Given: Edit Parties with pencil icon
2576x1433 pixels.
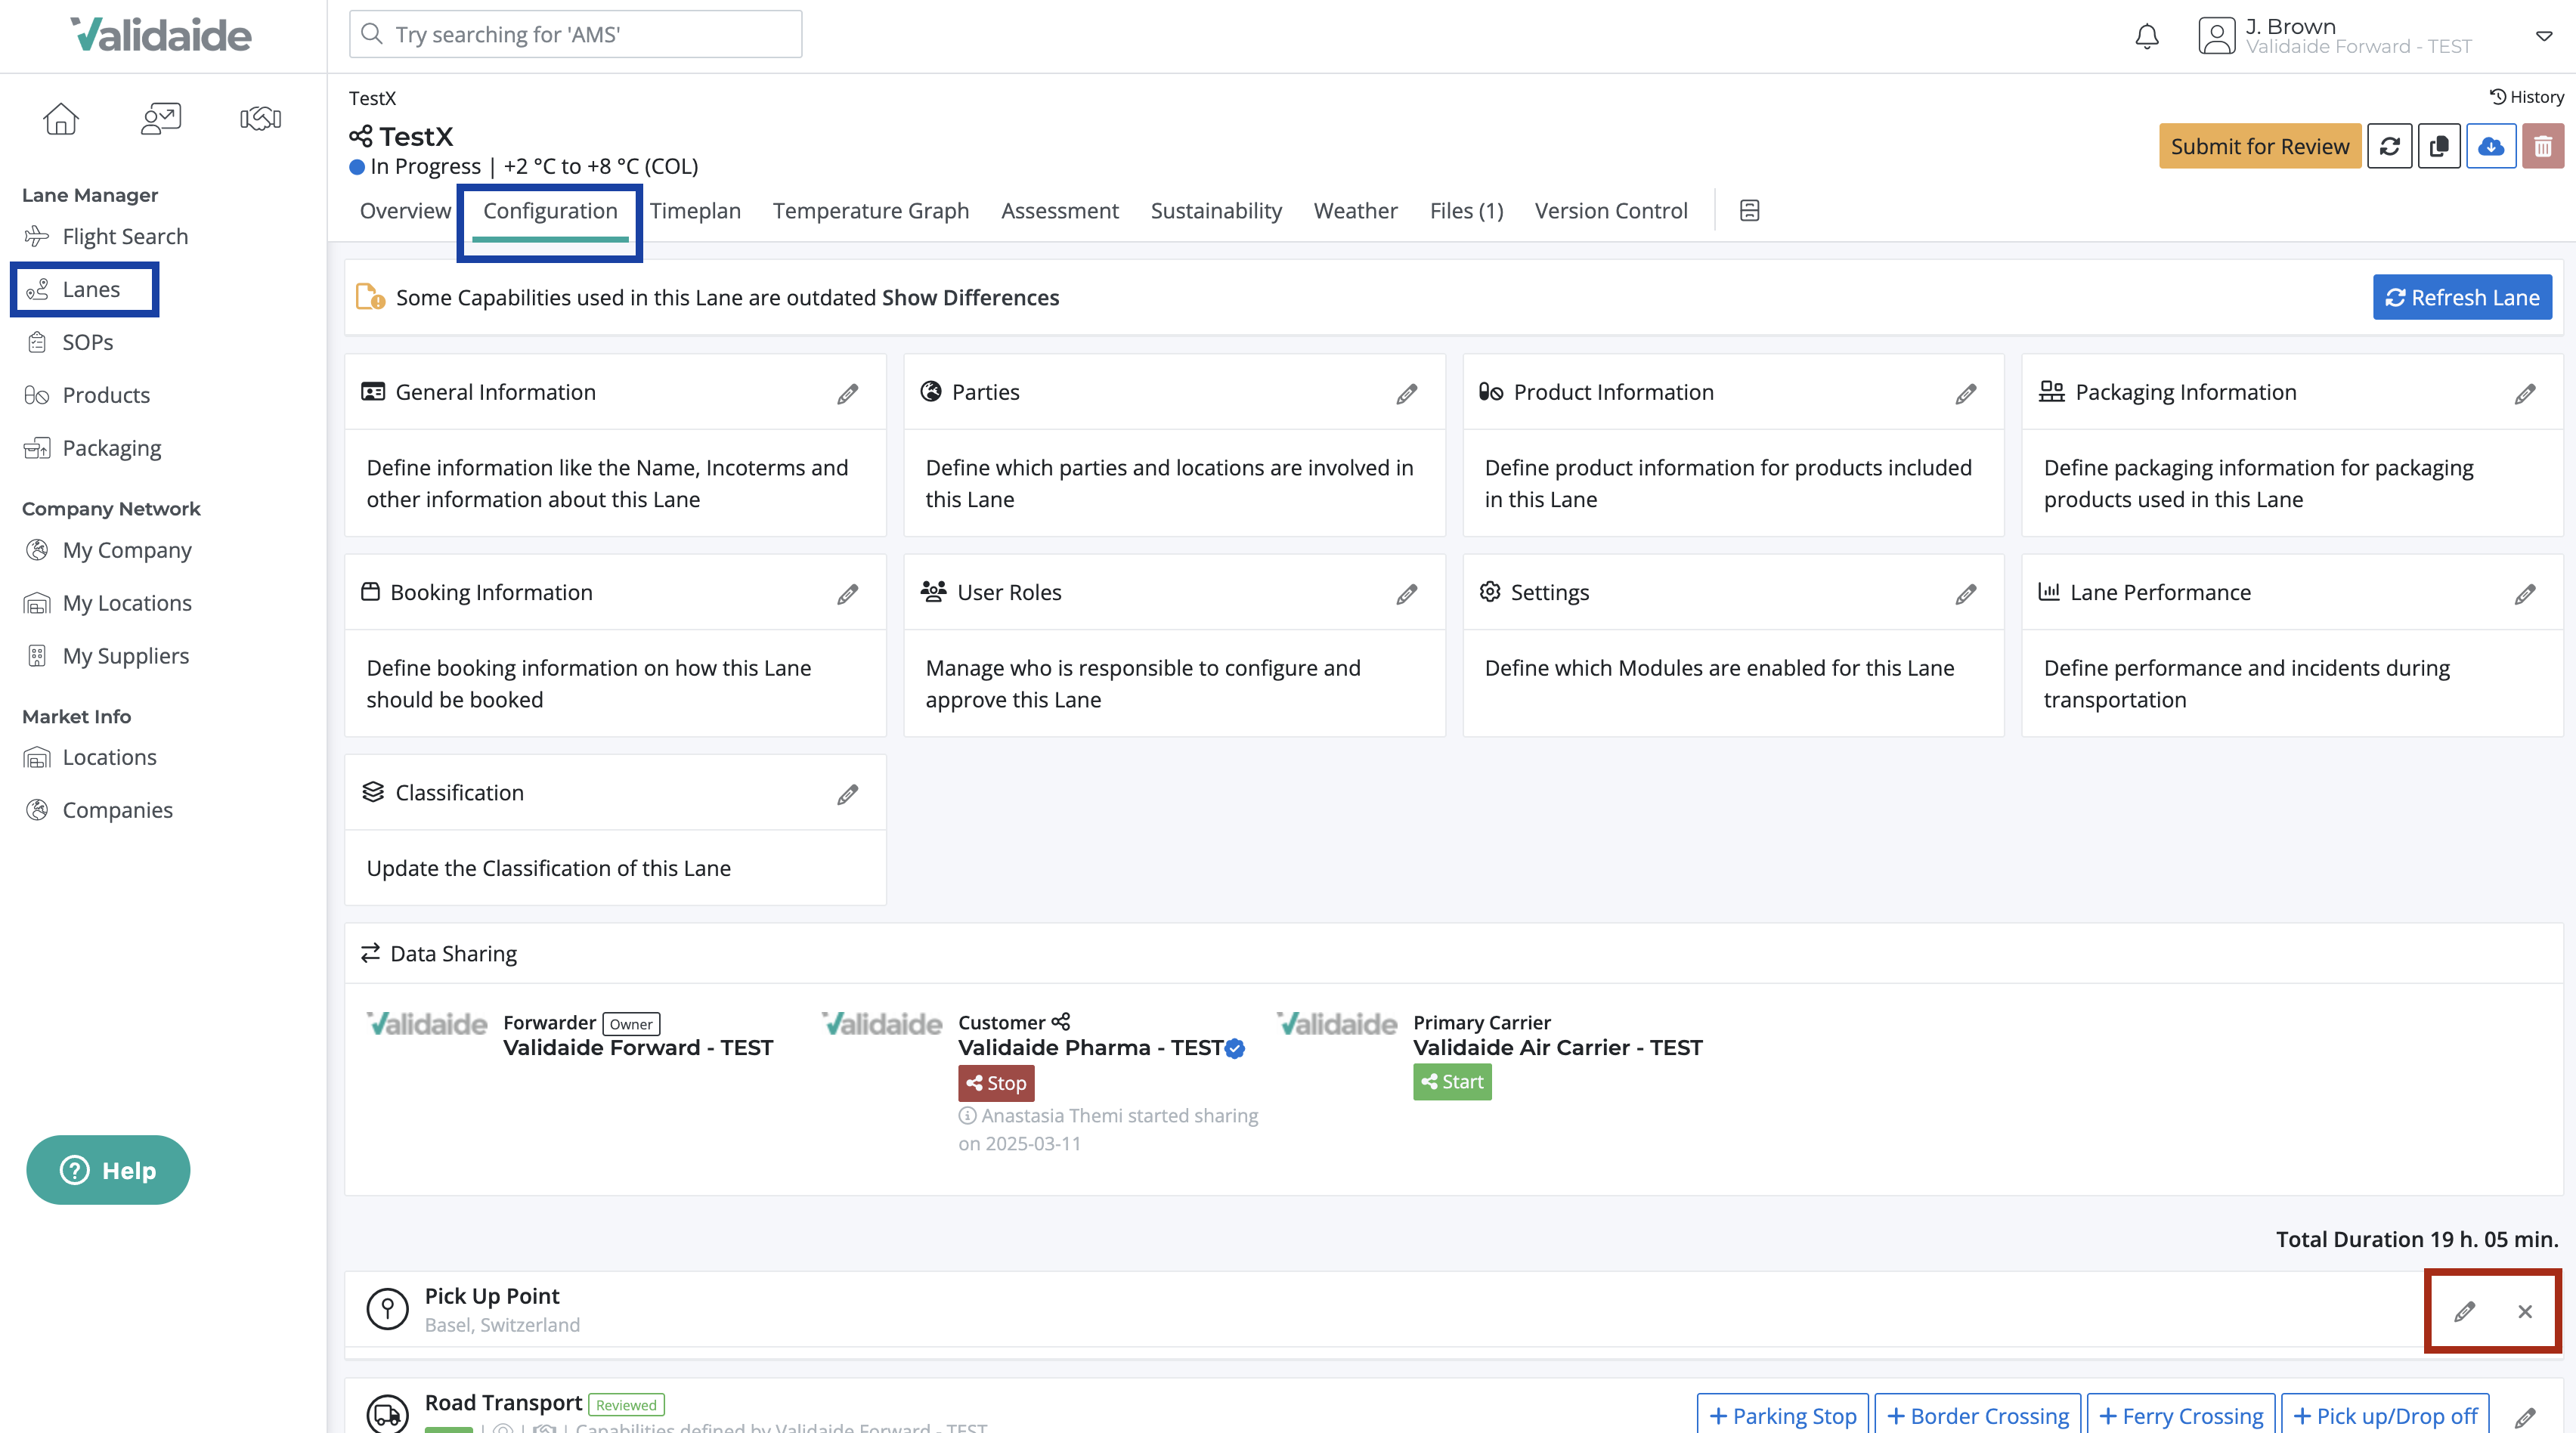Looking at the screenshot, I should coord(1407,394).
